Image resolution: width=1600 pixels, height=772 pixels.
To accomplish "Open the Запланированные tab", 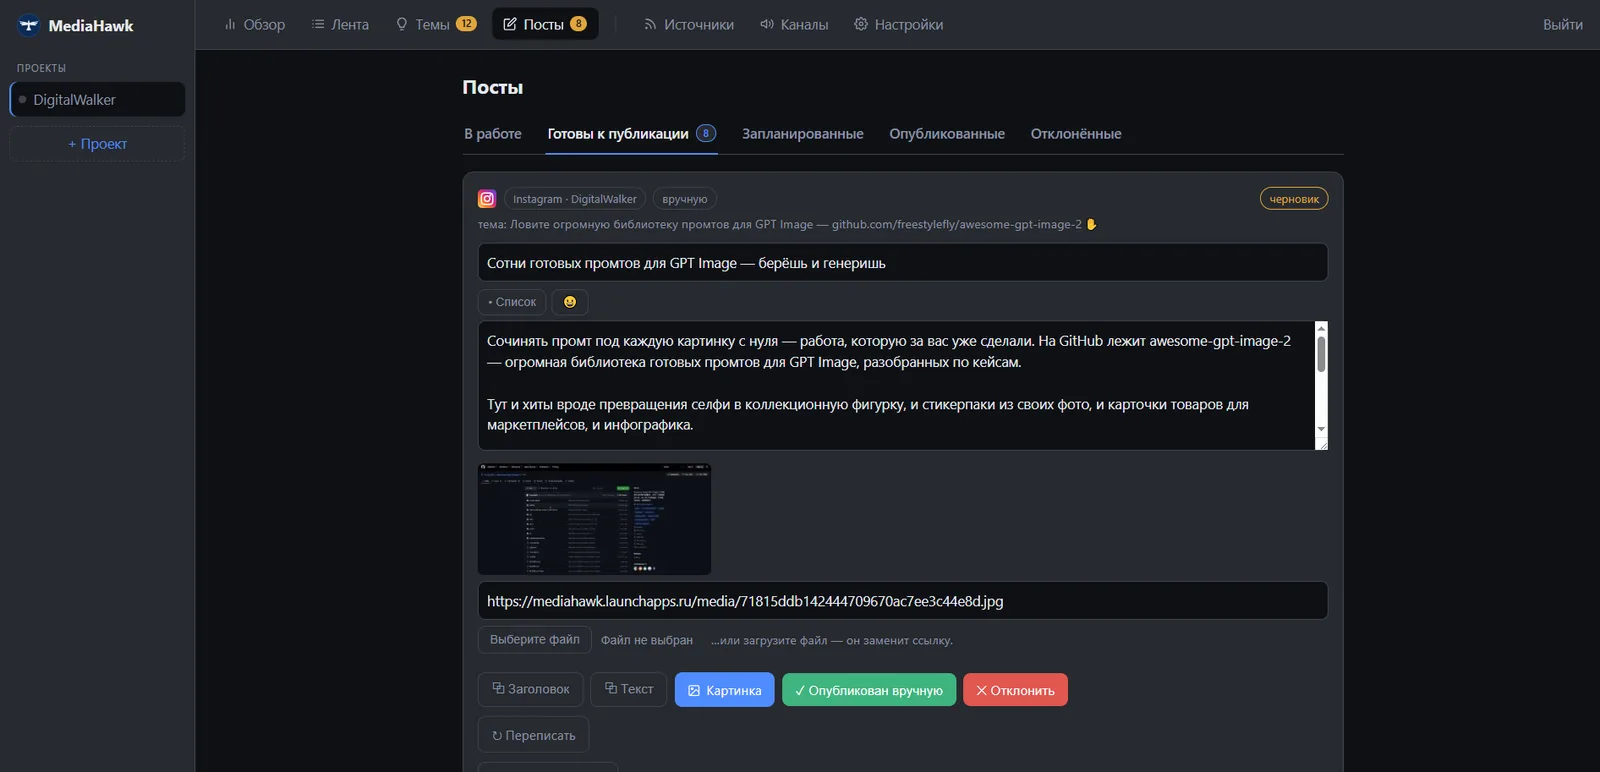I will click(x=803, y=134).
